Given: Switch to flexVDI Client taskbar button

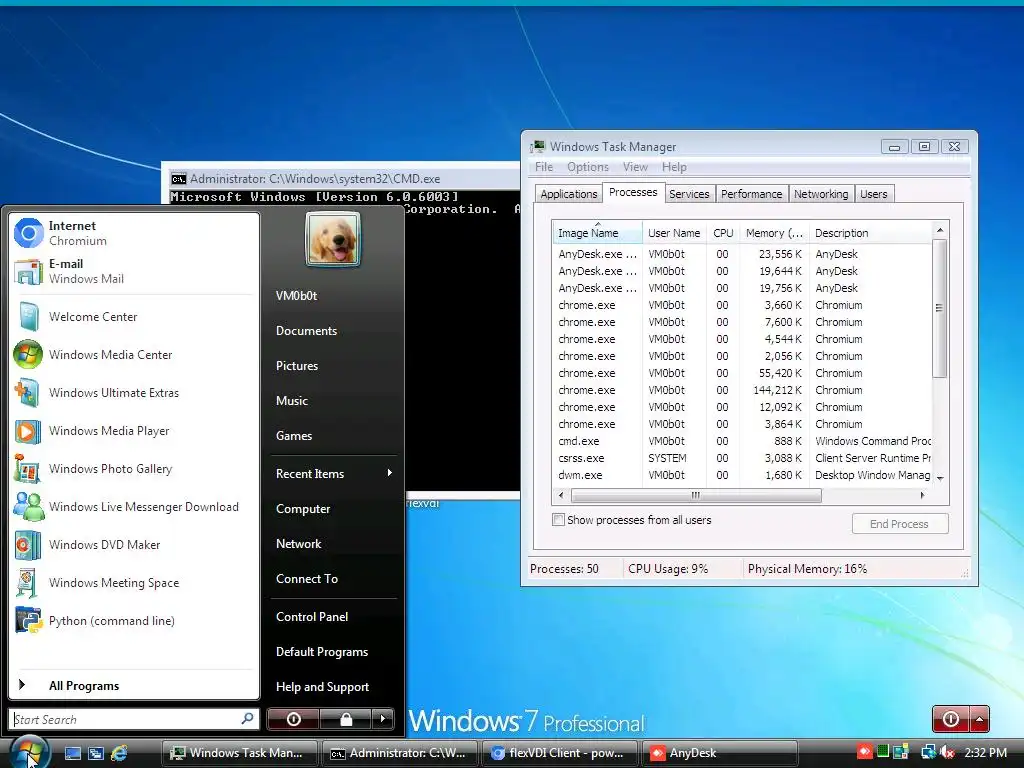Looking at the screenshot, I should point(560,753).
